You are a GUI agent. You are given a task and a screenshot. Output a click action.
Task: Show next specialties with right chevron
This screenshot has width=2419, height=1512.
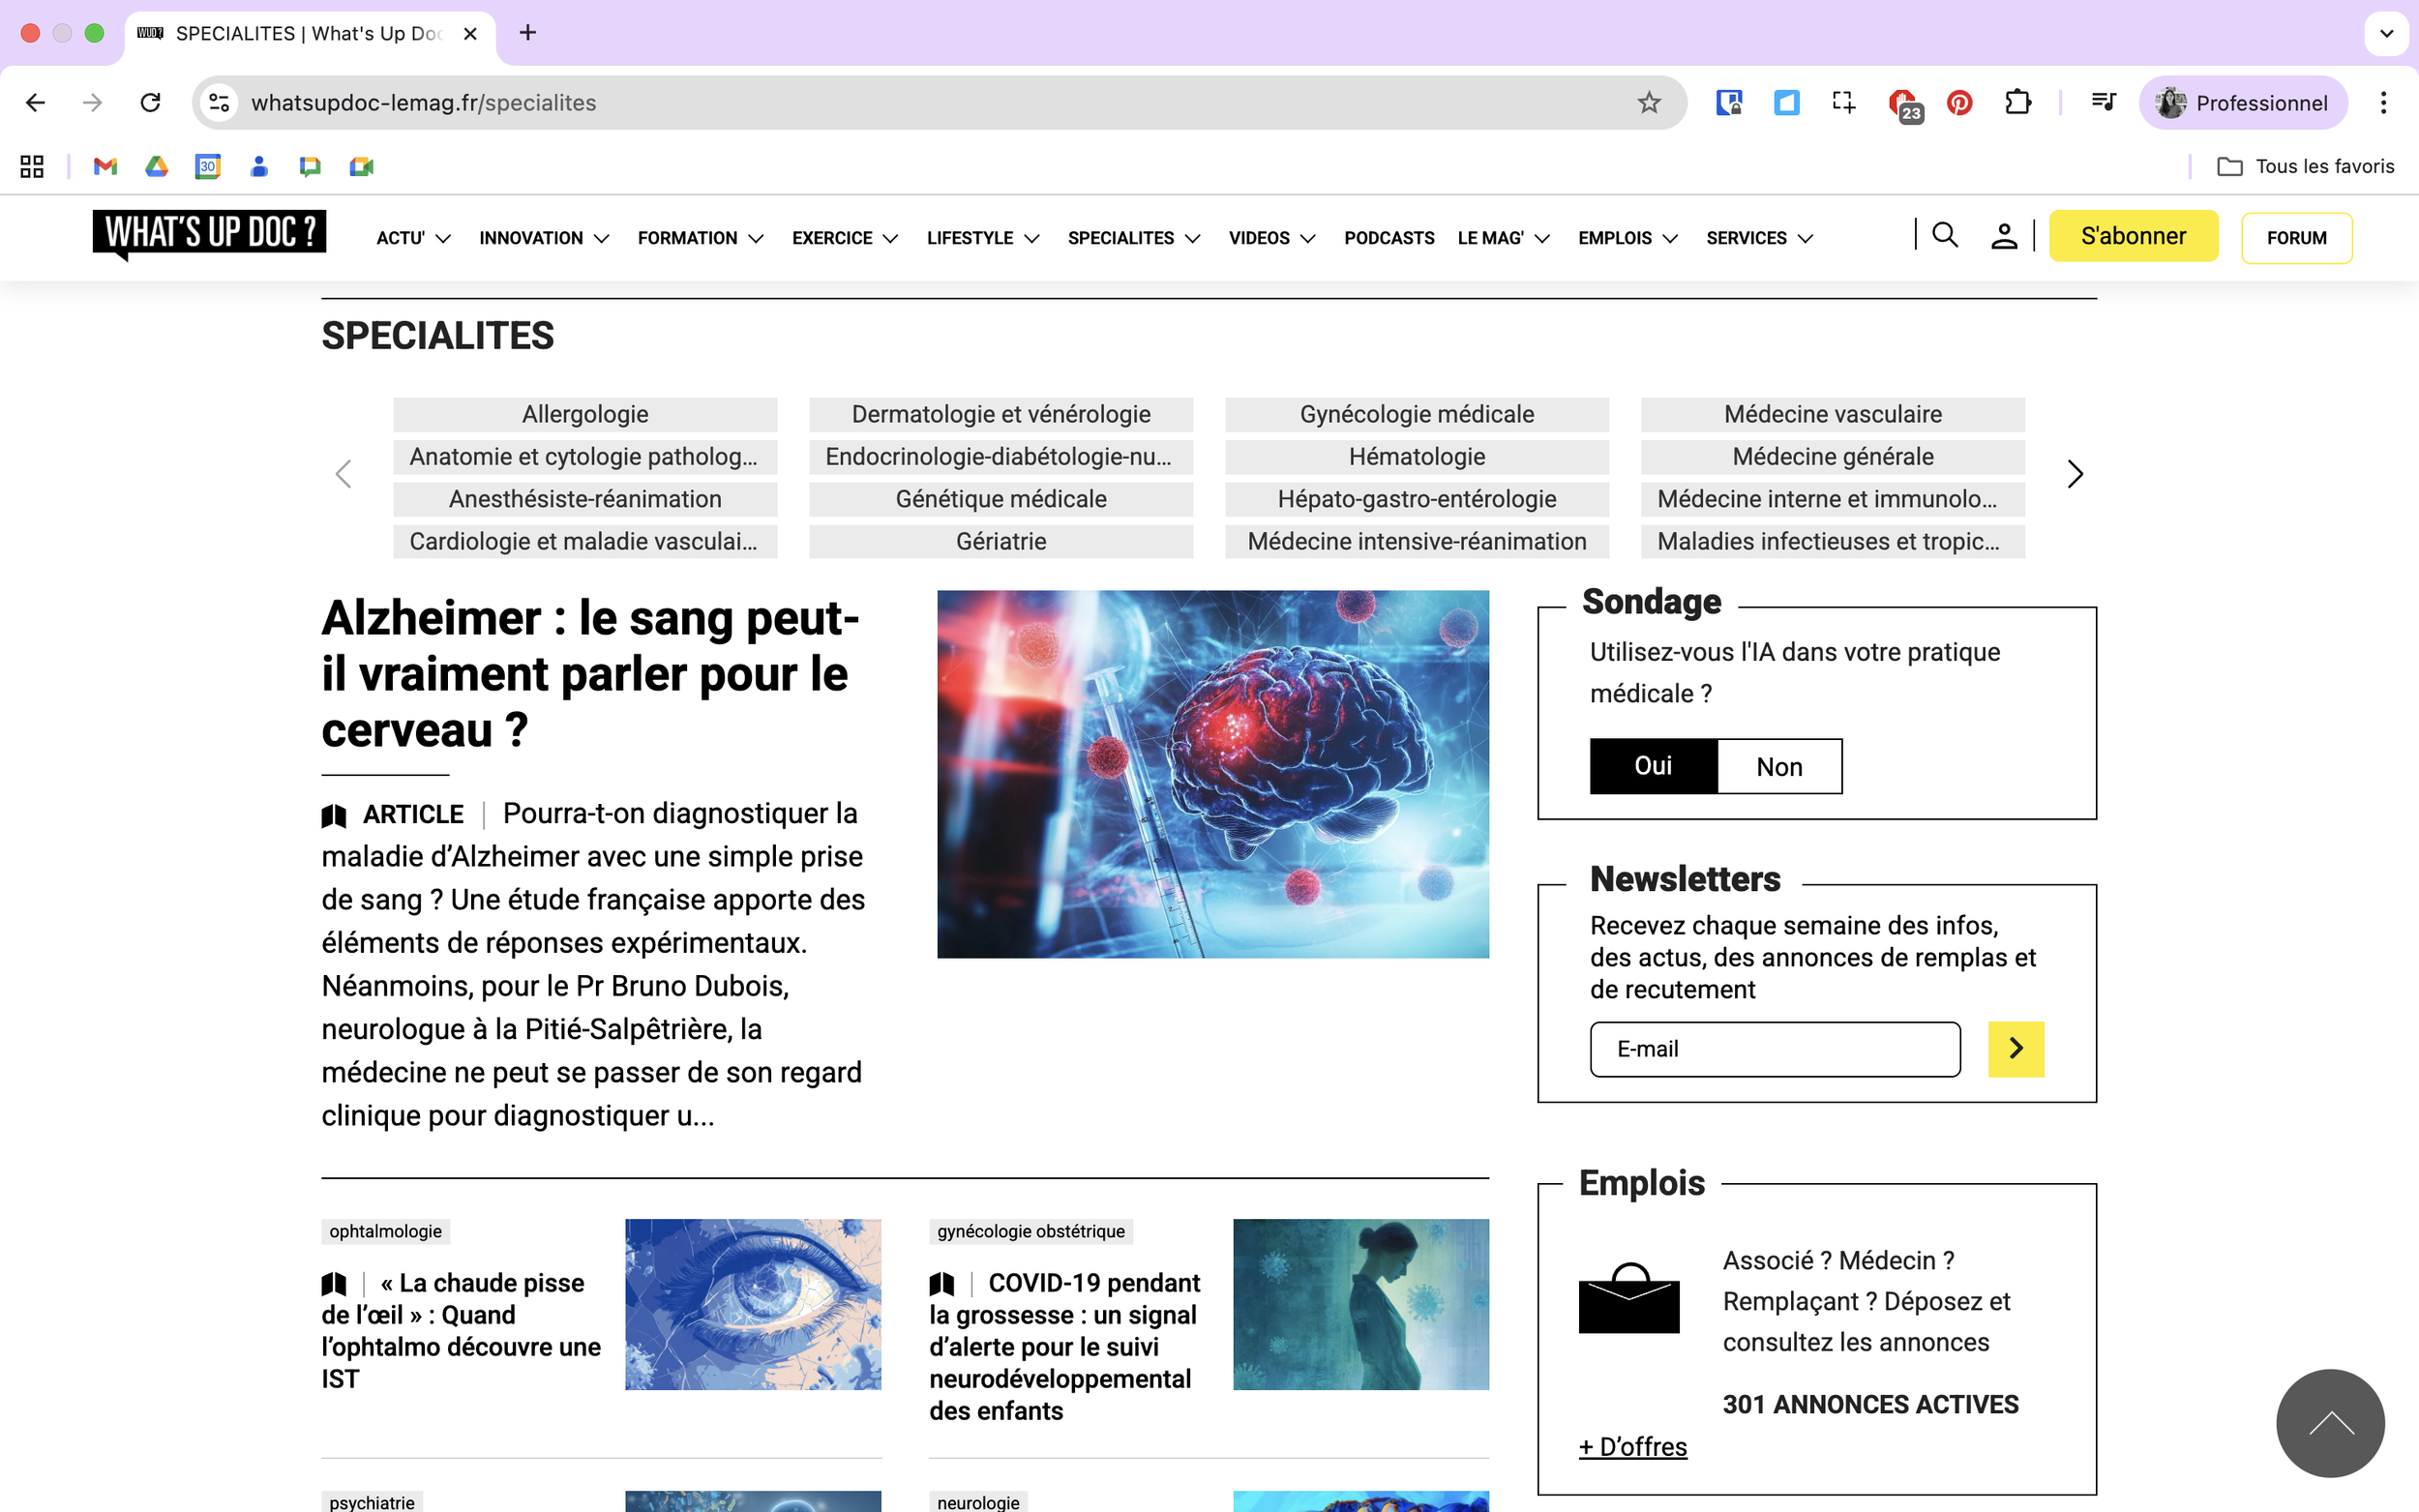tap(2075, 474)
